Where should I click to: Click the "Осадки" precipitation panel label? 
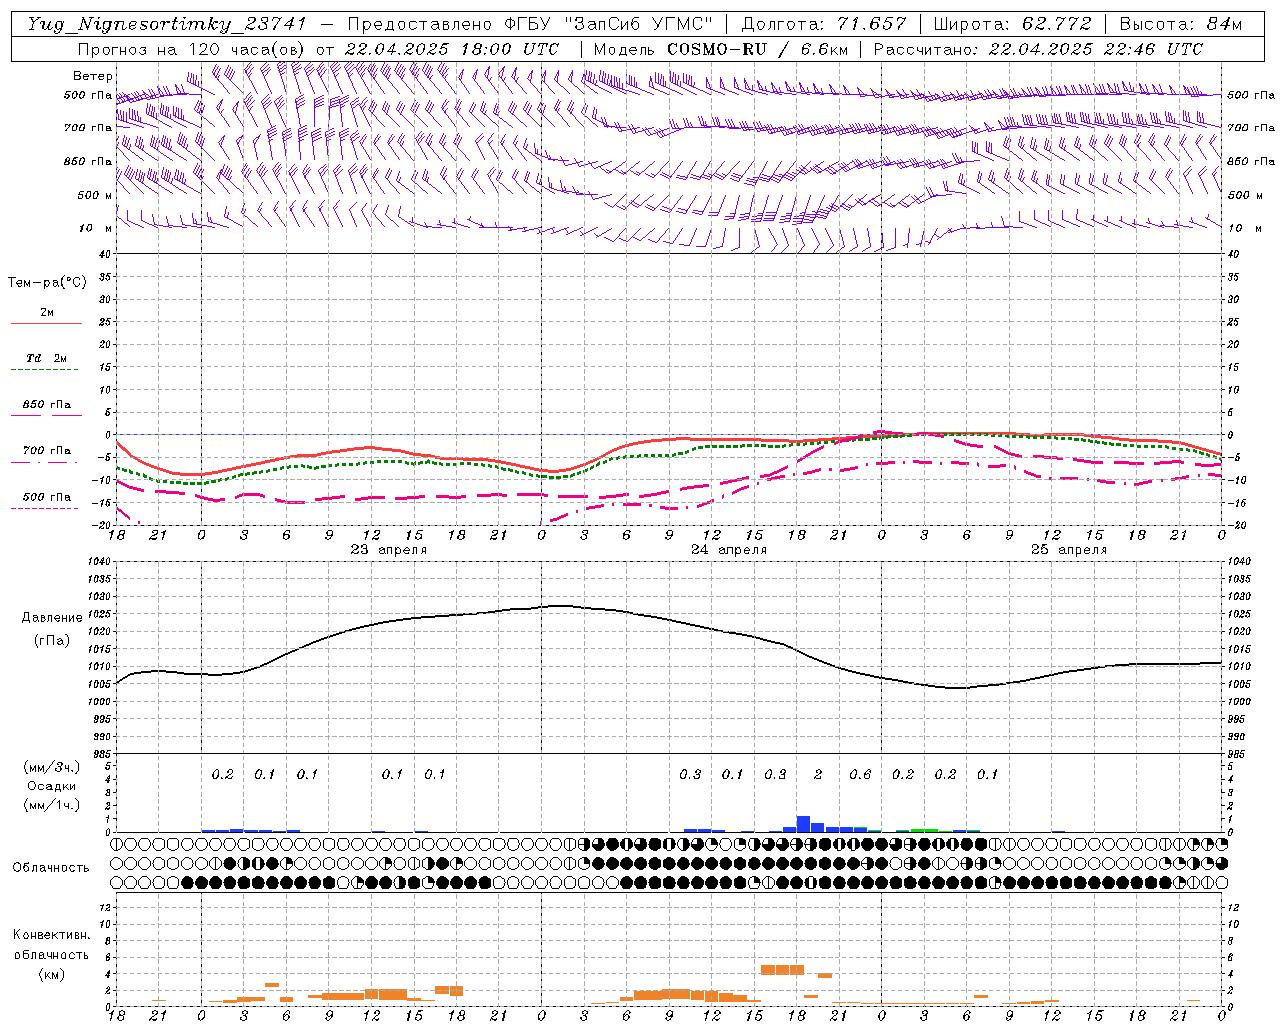[51, 786]
